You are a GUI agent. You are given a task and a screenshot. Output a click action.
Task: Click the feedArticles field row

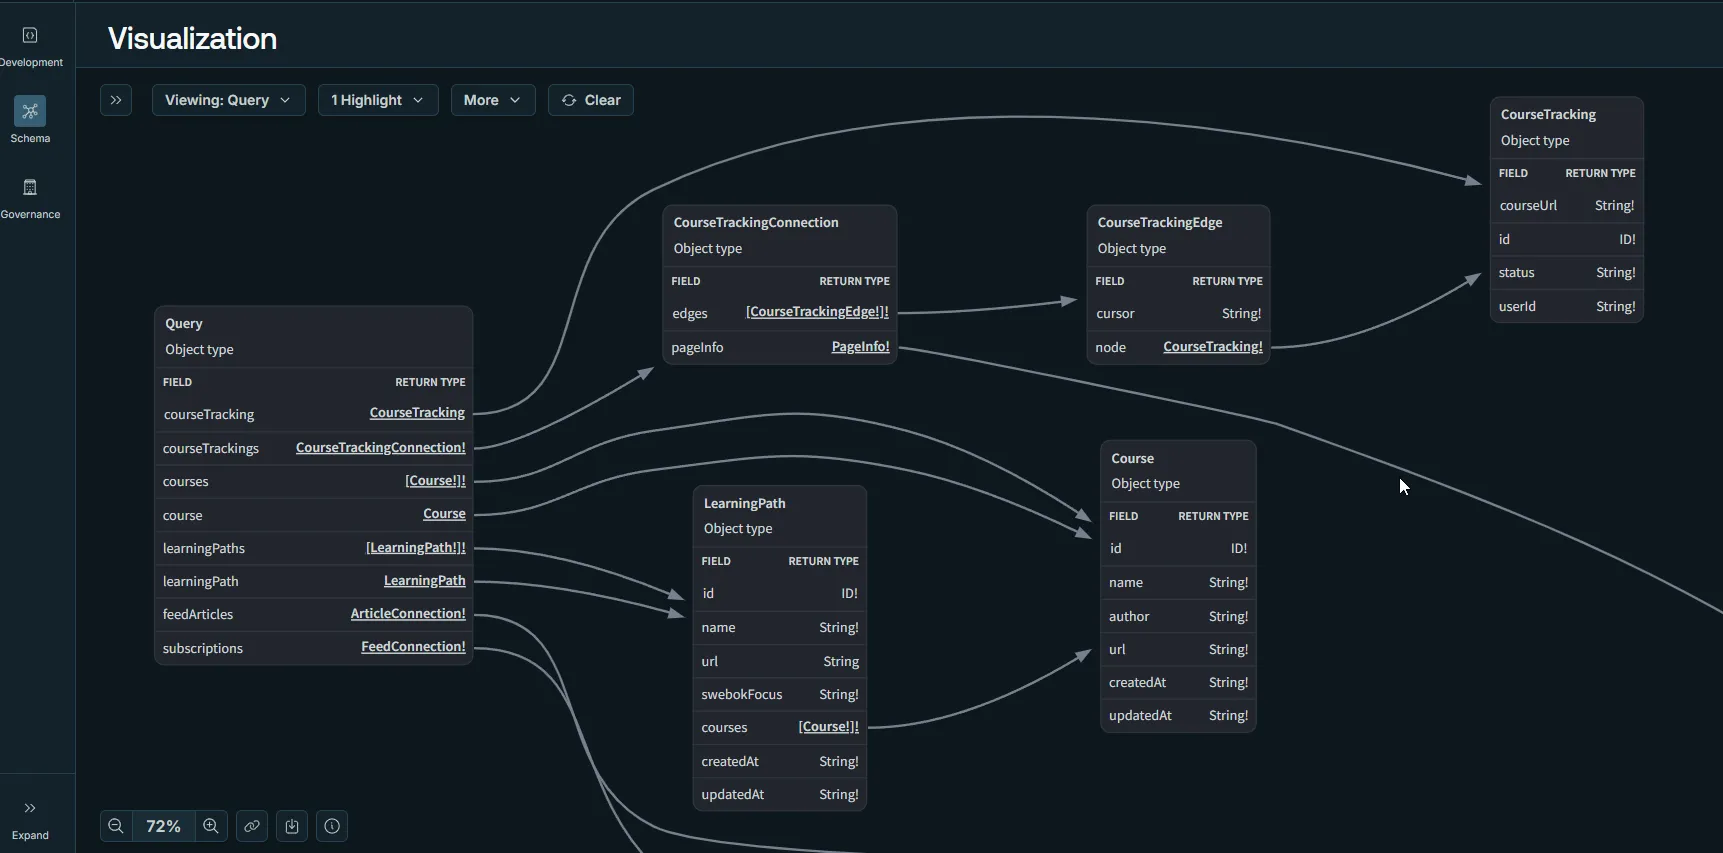coord(313,614)
